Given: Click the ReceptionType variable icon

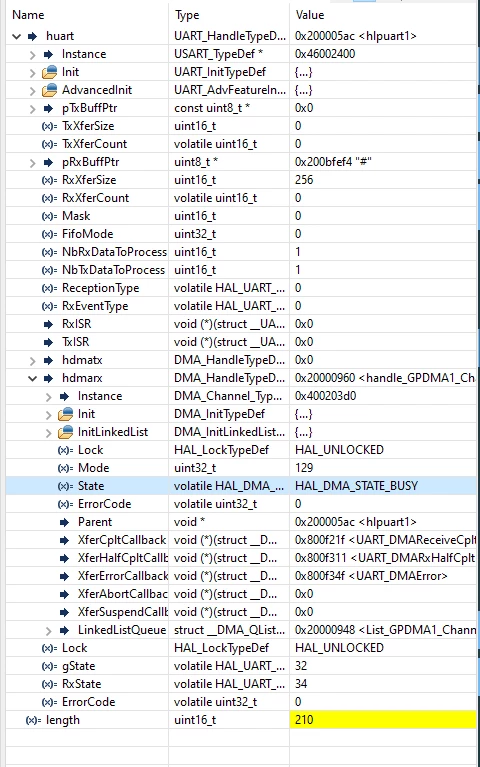Looking at the screenshot, I should 49,289.
